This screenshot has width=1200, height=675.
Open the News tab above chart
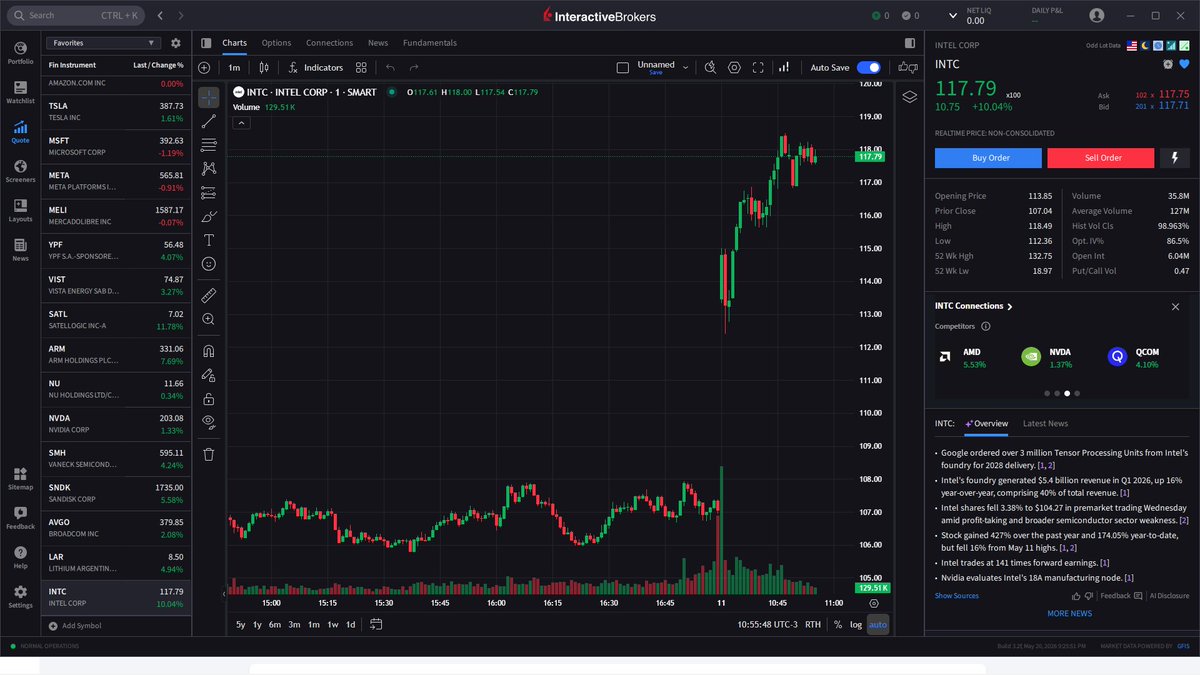pos(378,43)
